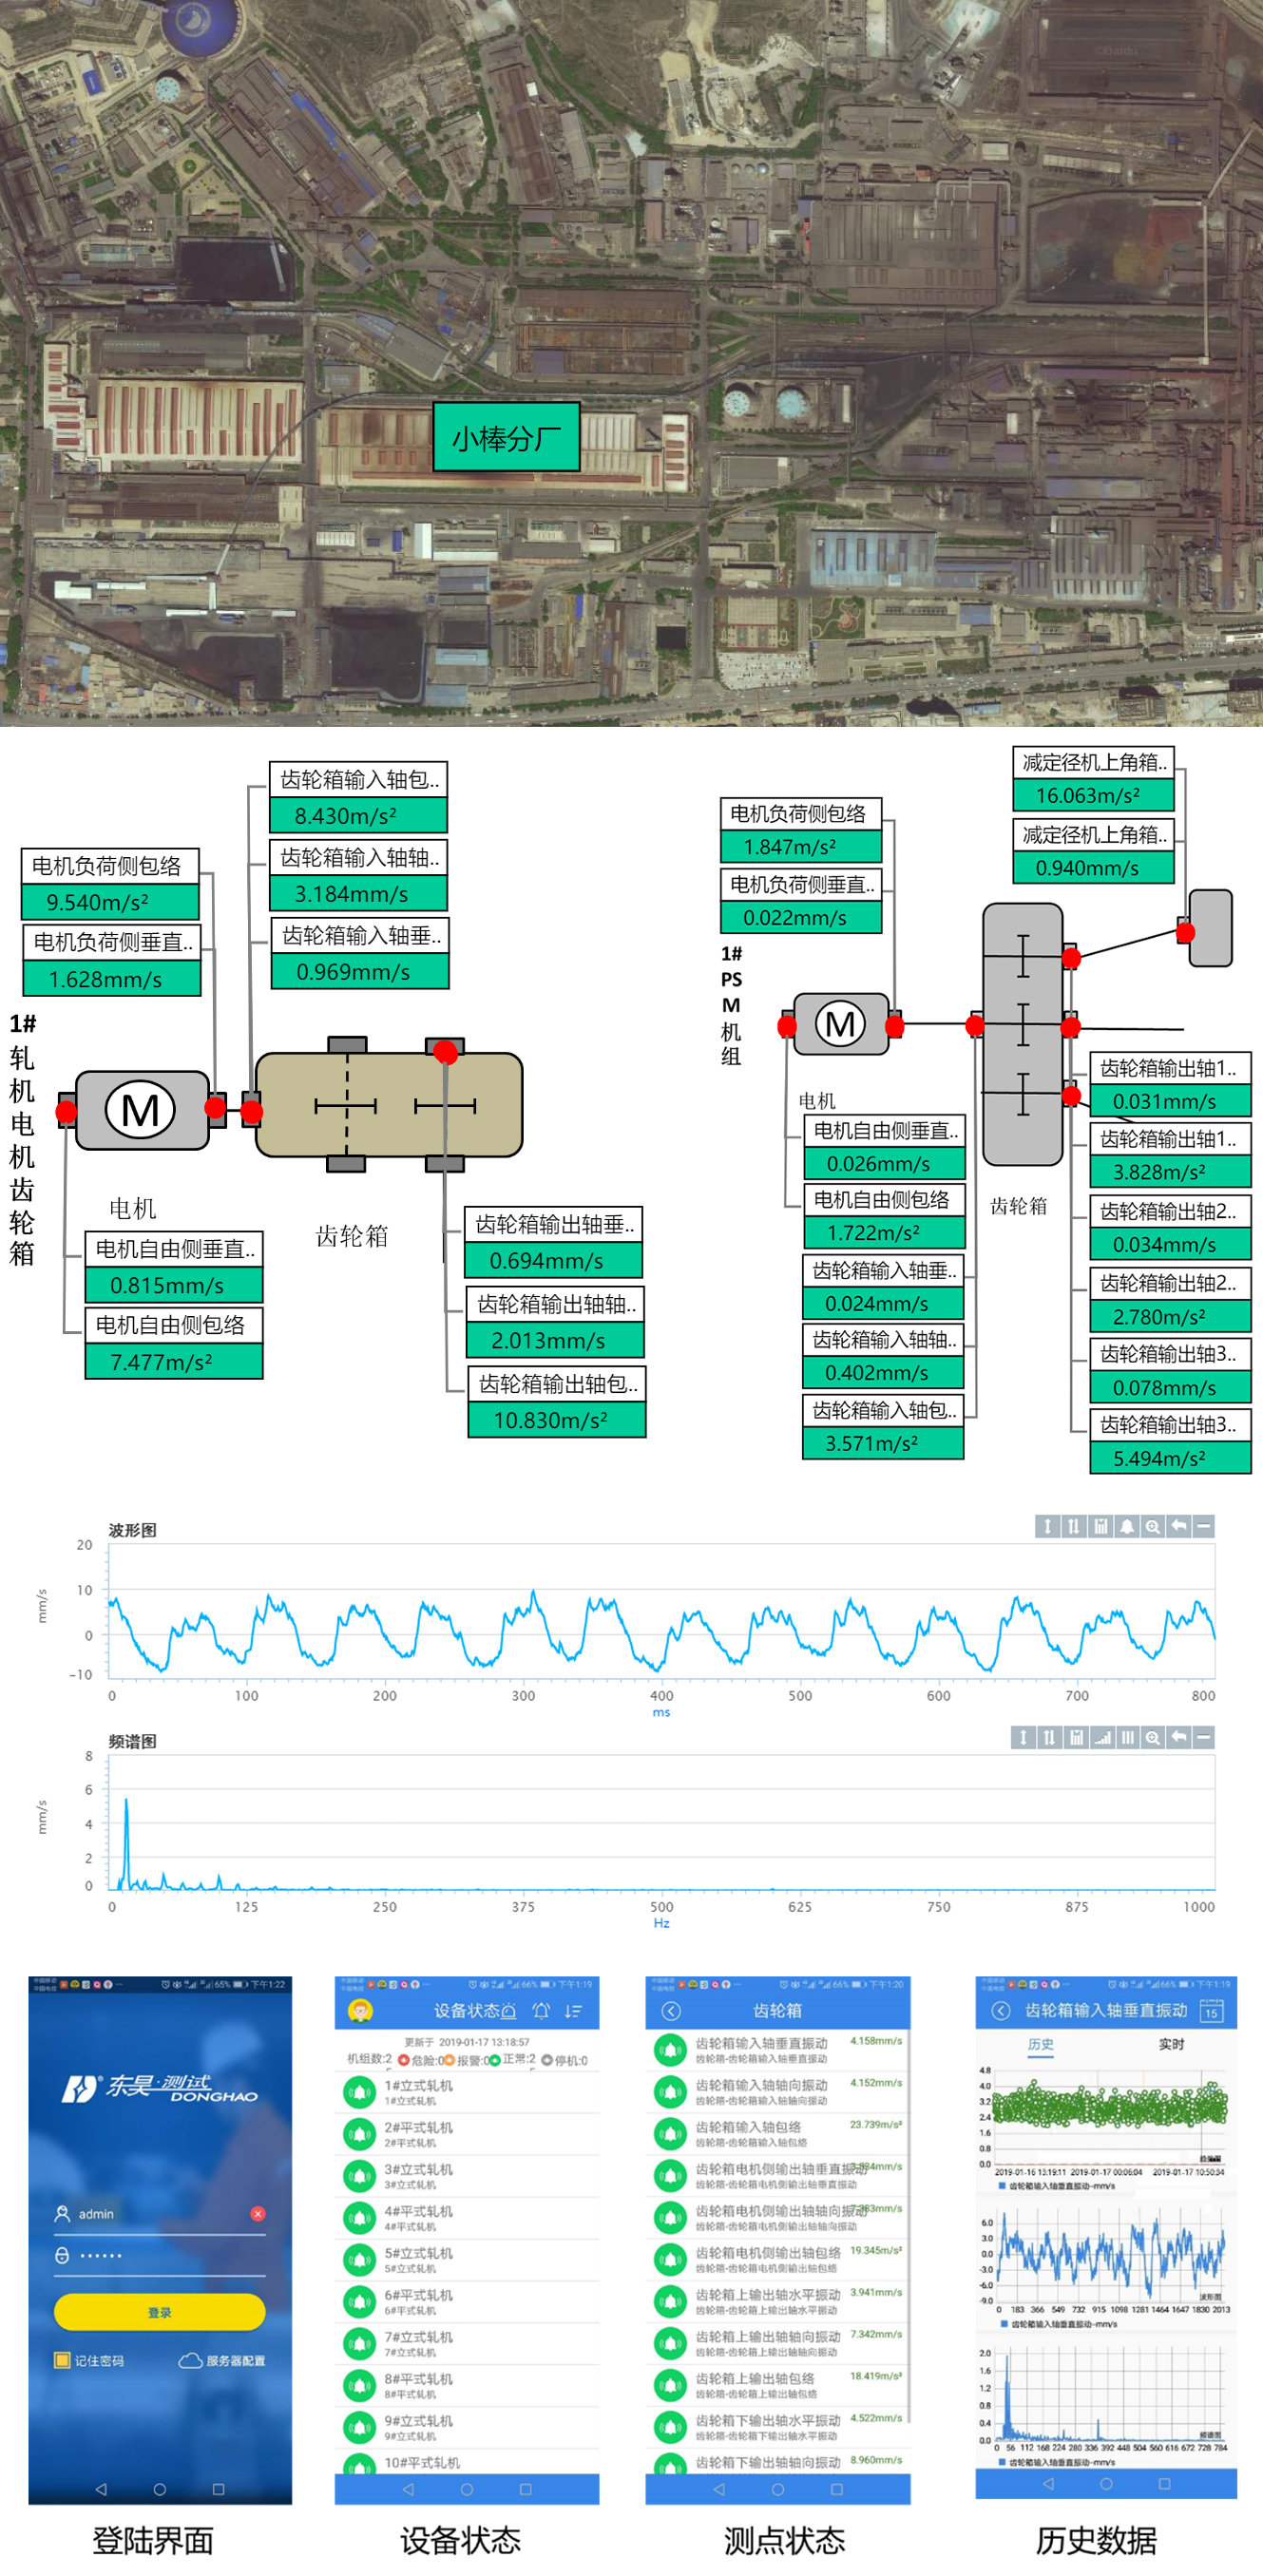Image resolution: width=1263 pixels, height=2576 pixels.
Task: Open the sort dropdown in the 设备状态 header
Action: (573, 2011)
